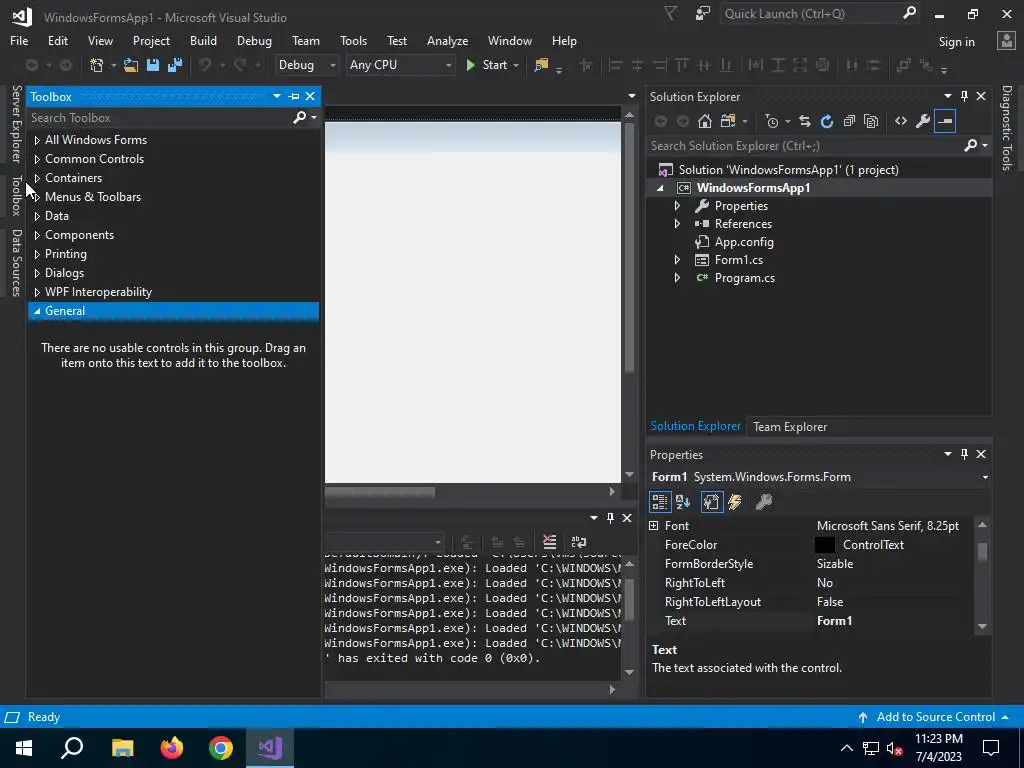1024x768 pixels.
Task: Click the Save icon in the toolbar
Action: click(153, 65)
